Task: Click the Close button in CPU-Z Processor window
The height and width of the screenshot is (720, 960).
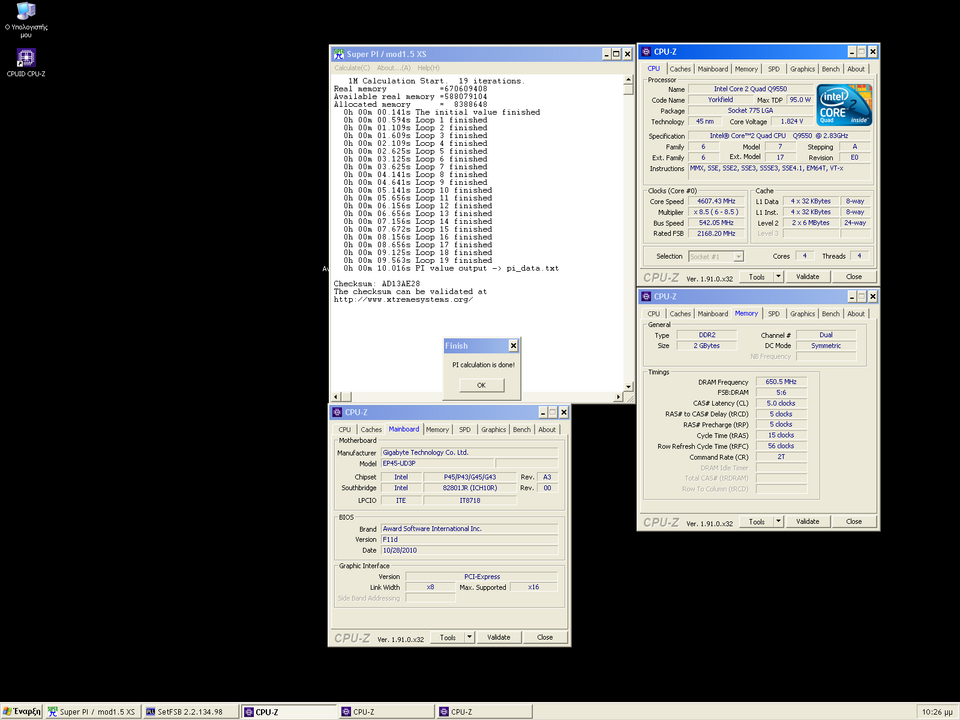Action: [854, 277]
